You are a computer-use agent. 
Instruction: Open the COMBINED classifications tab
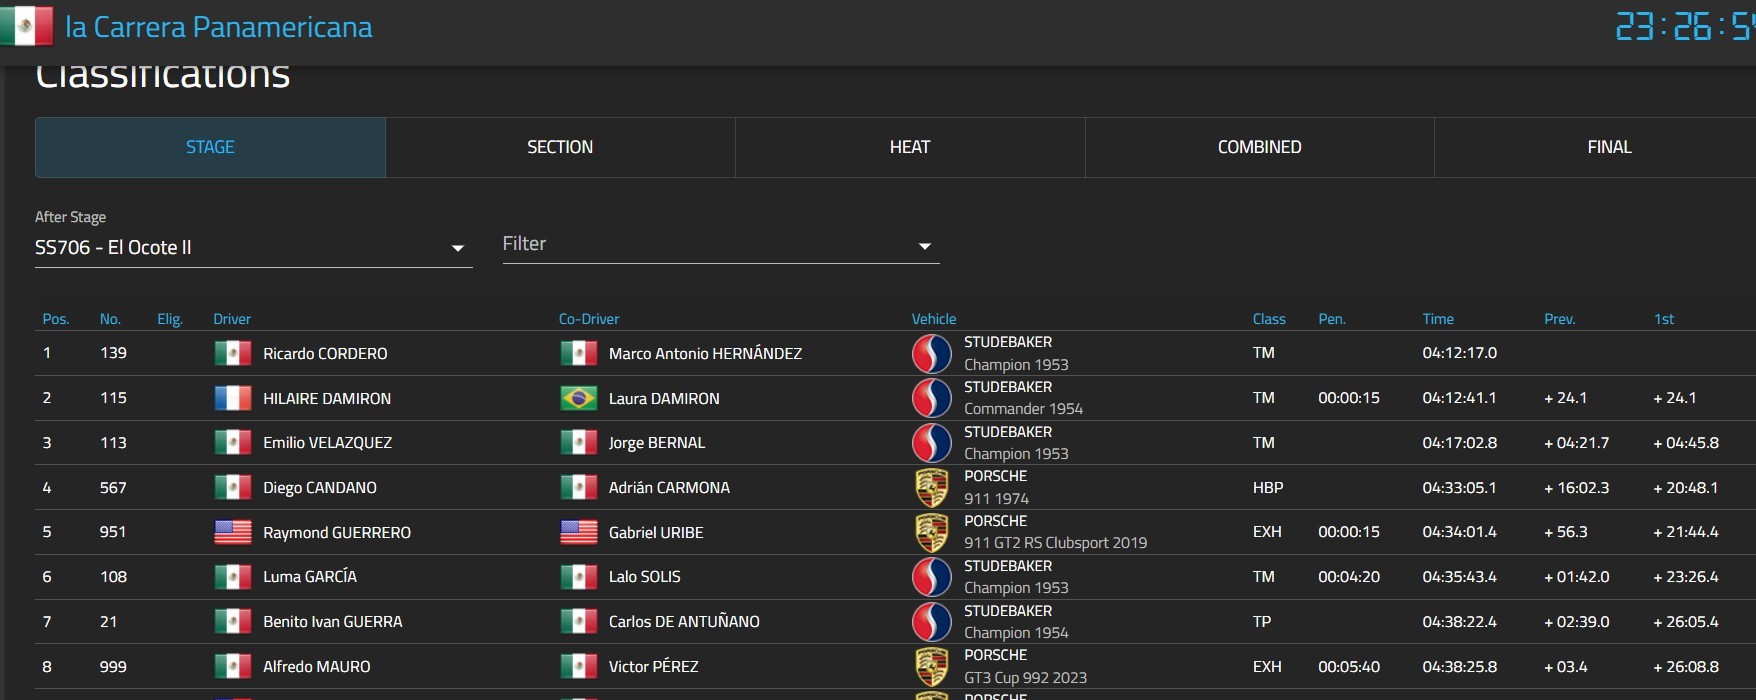pos(1259,148)
